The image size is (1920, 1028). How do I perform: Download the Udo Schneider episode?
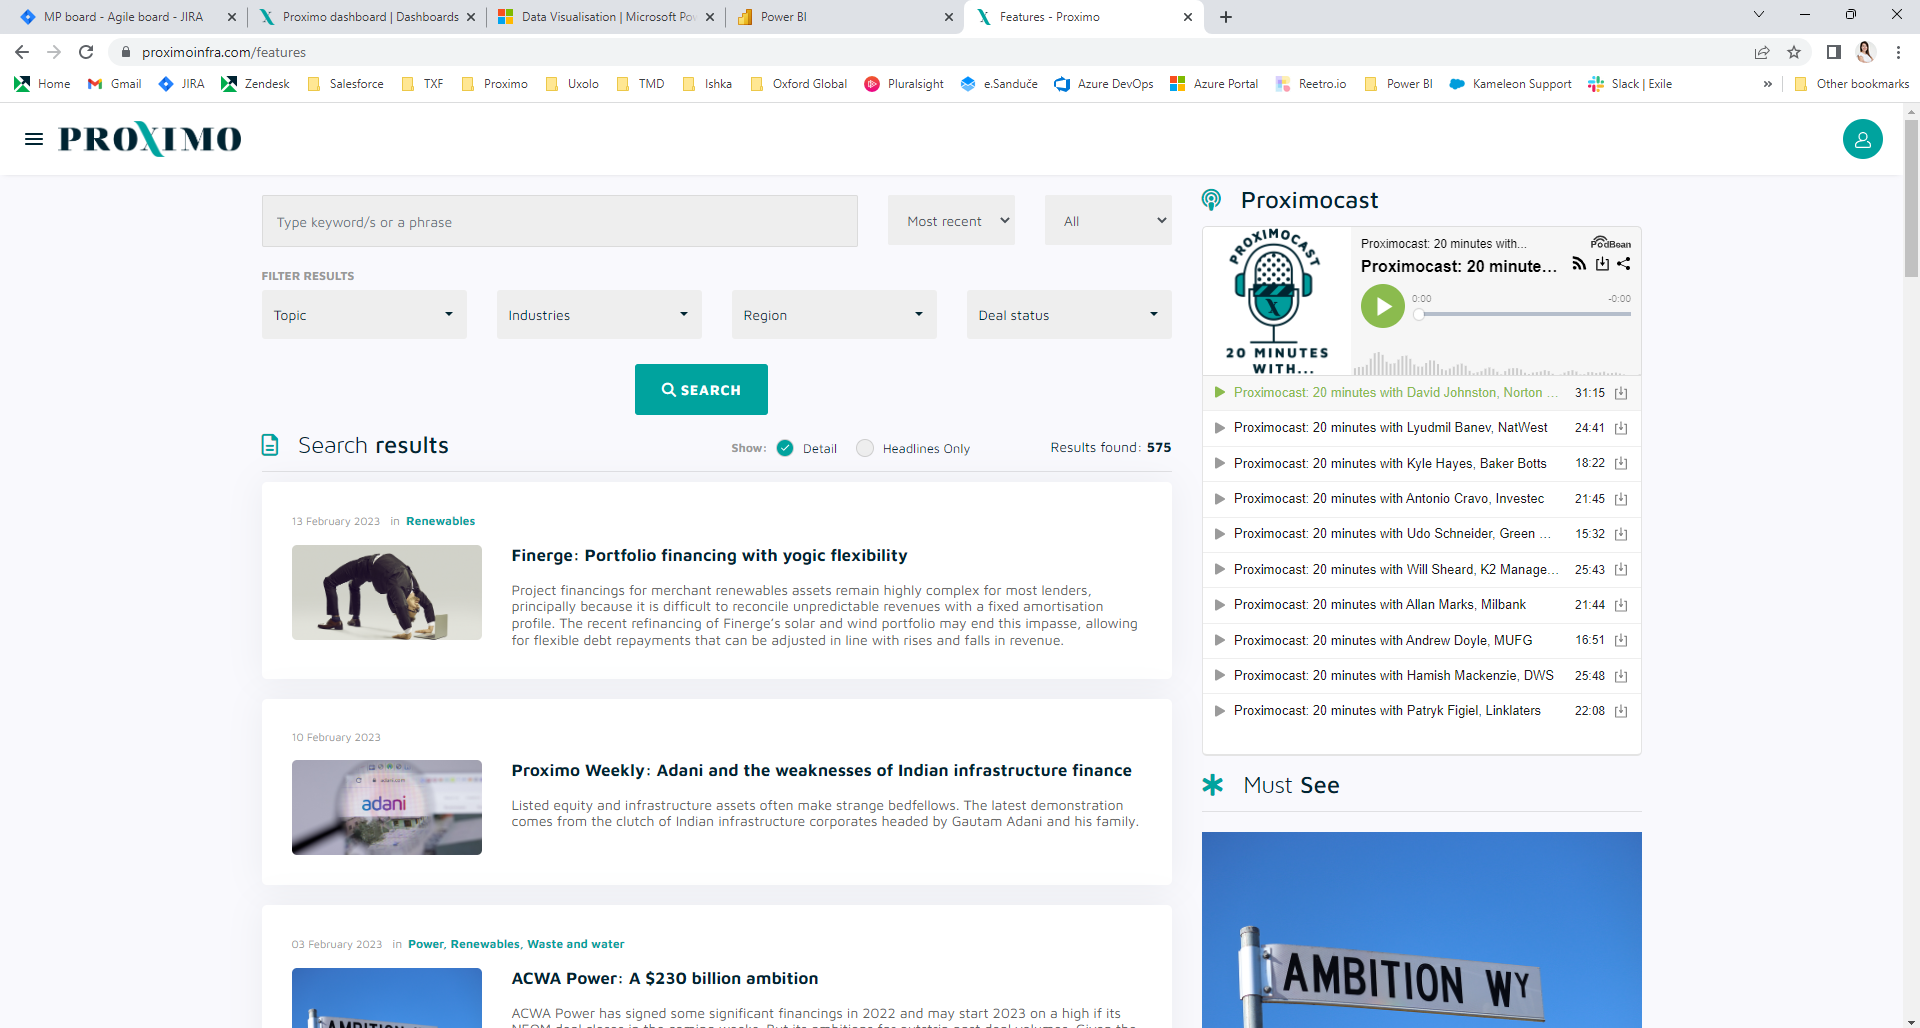pyautogui.click(x=1621, y=534)
